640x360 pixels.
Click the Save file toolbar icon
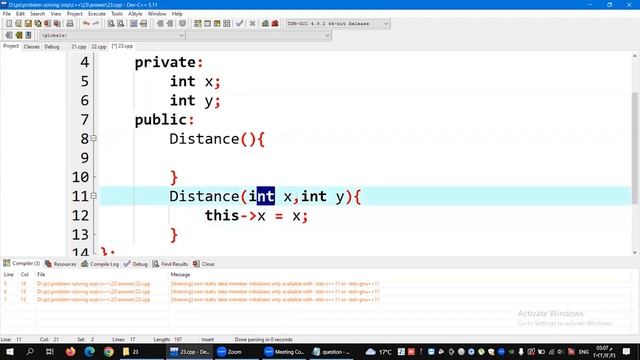point(28,24)
